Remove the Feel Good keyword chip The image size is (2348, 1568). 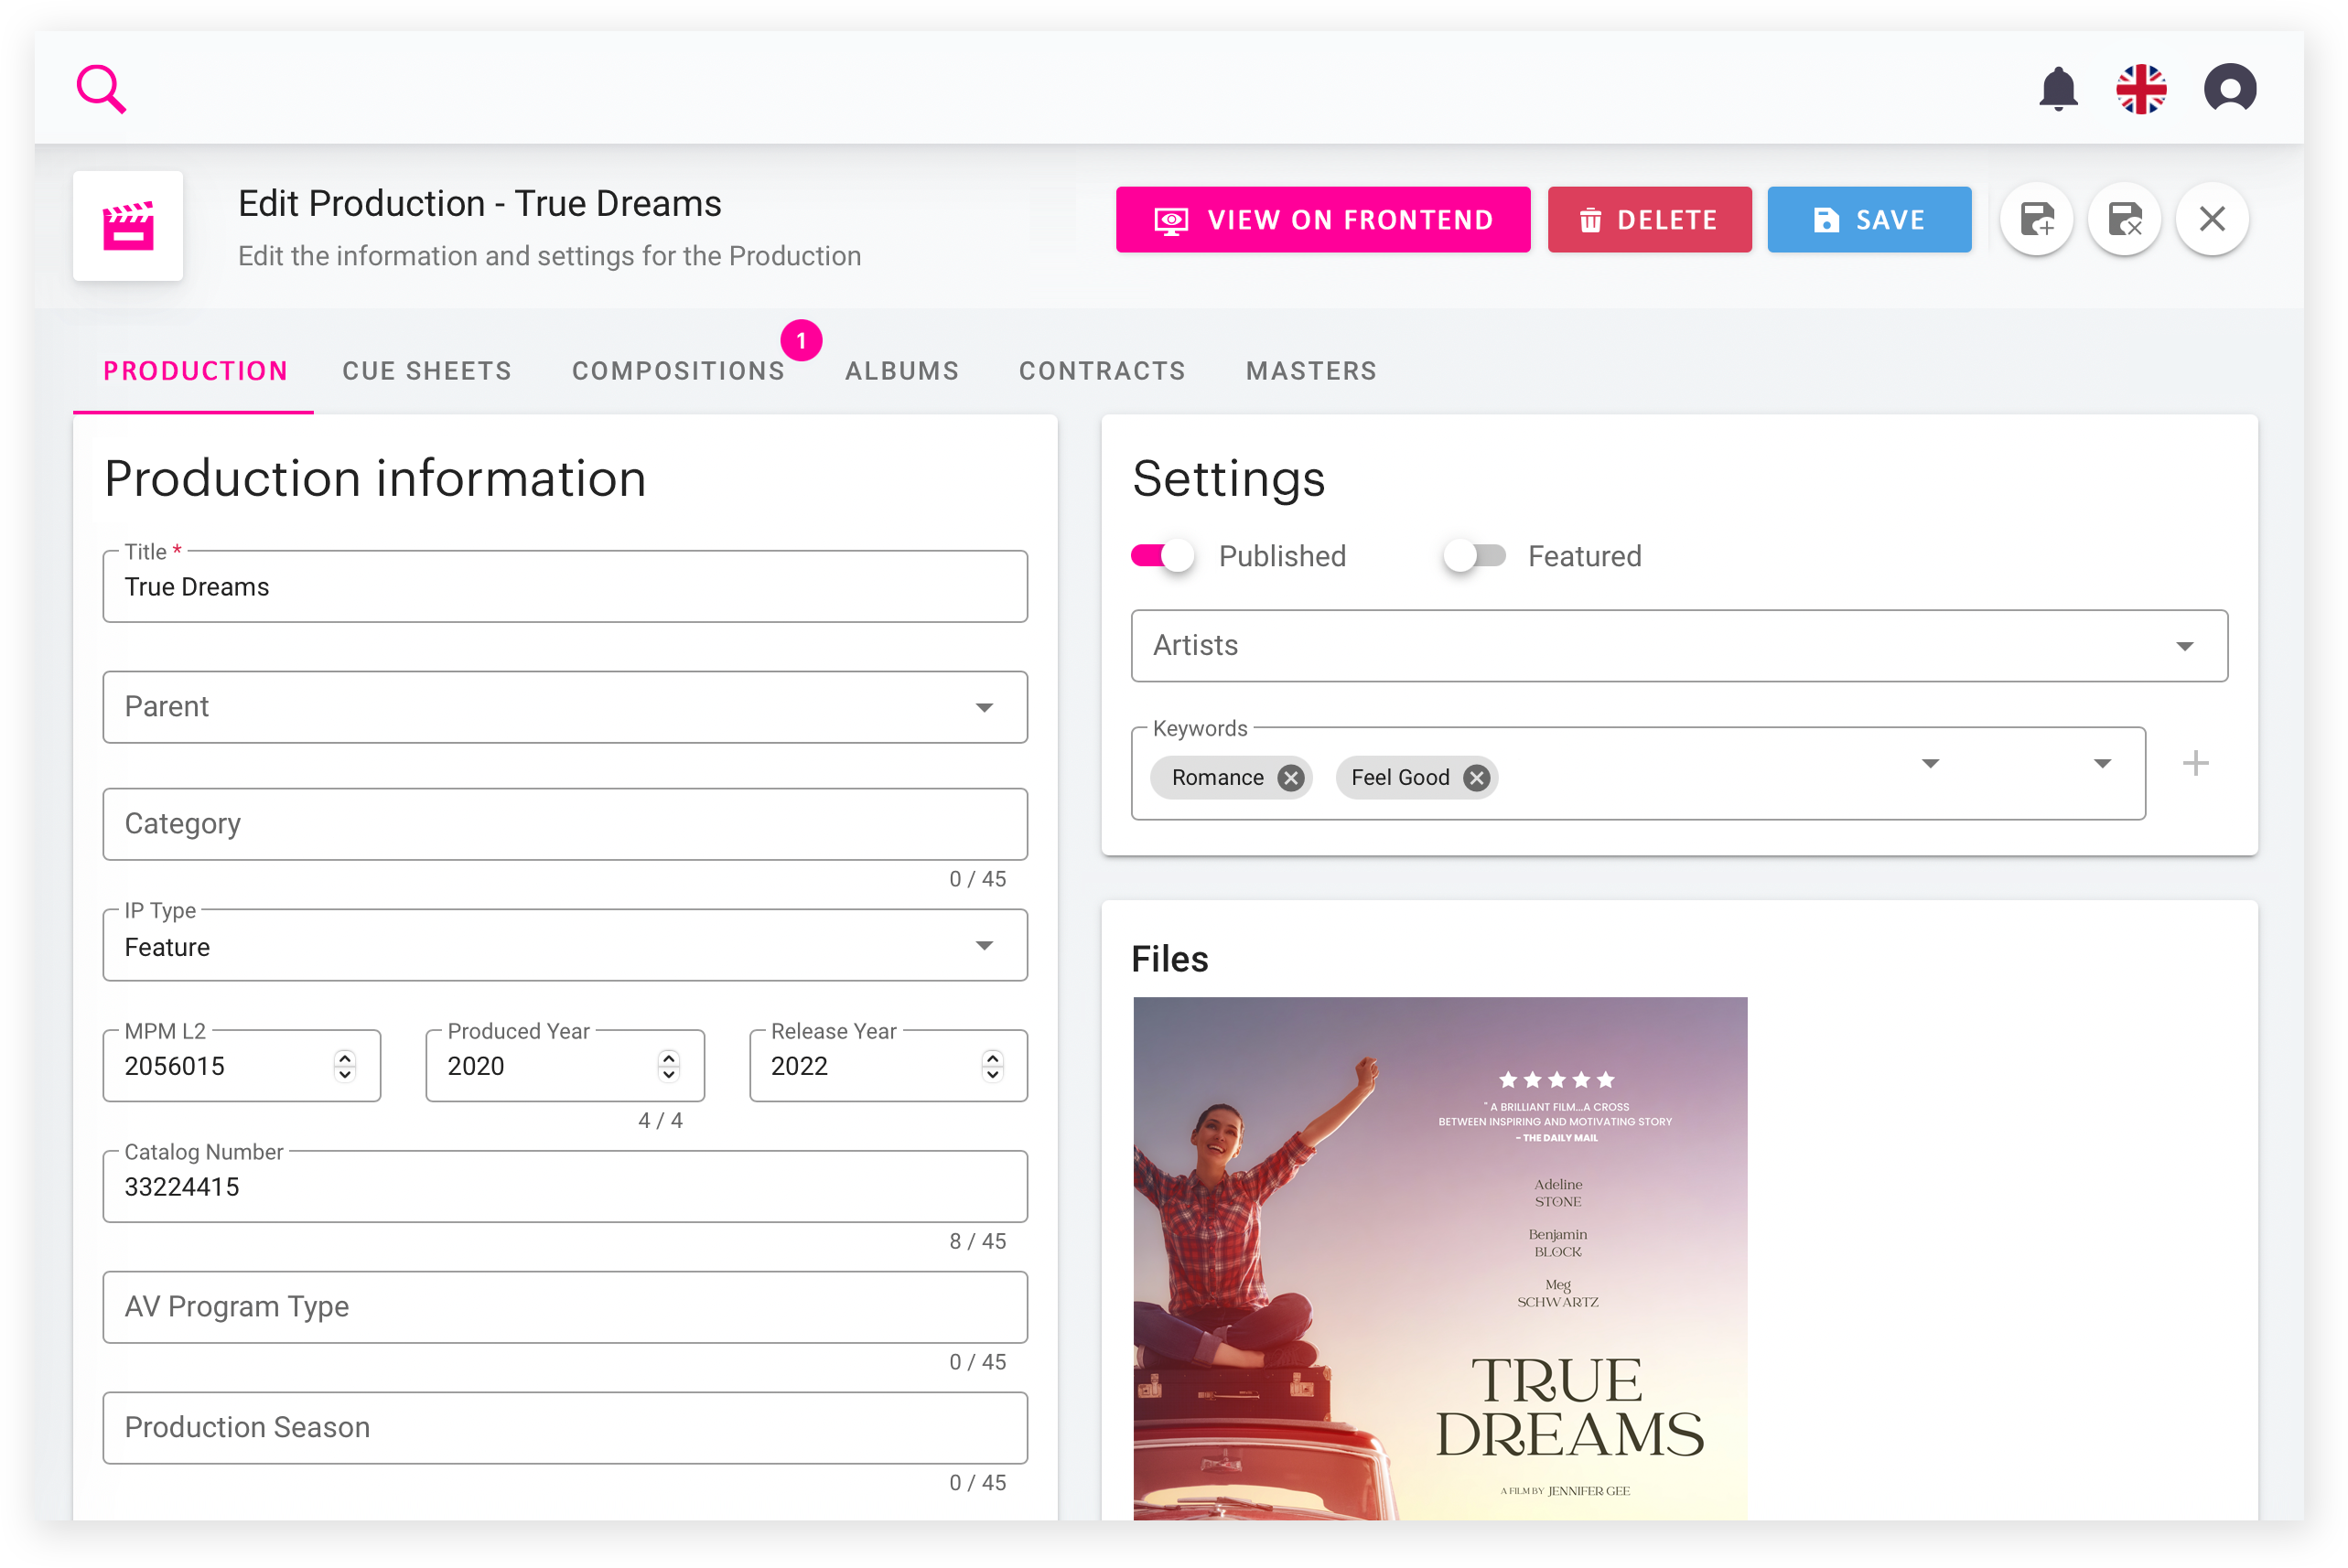tap(1476, 778)
